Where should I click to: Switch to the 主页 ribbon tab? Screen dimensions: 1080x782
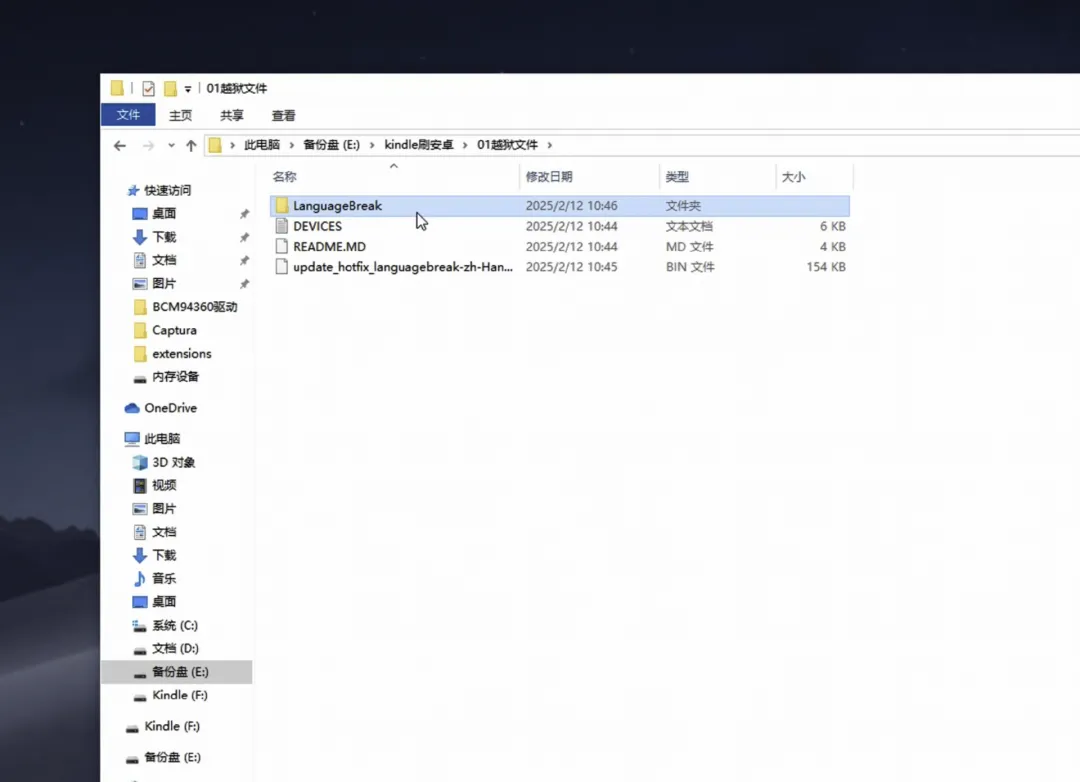point(180,116)
